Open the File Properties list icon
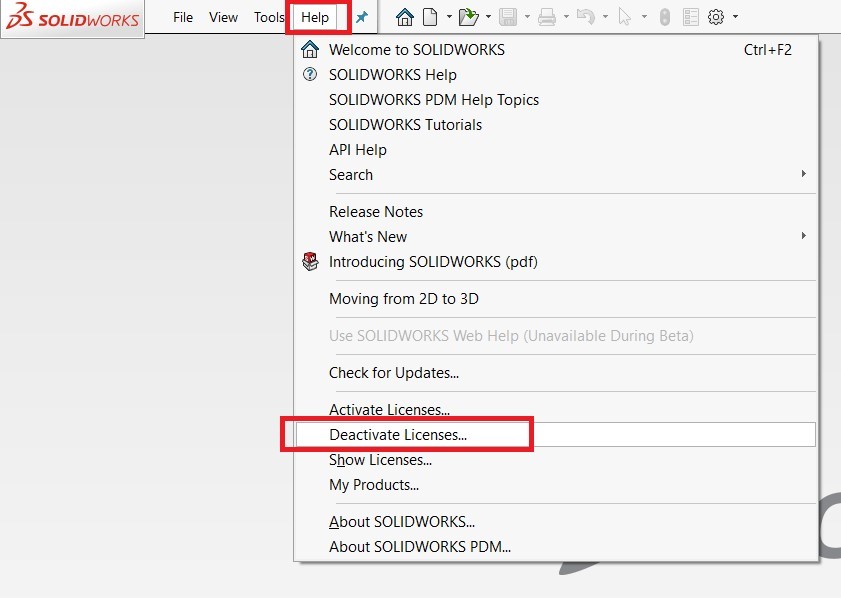841x598 pixels. coord(691,17)
